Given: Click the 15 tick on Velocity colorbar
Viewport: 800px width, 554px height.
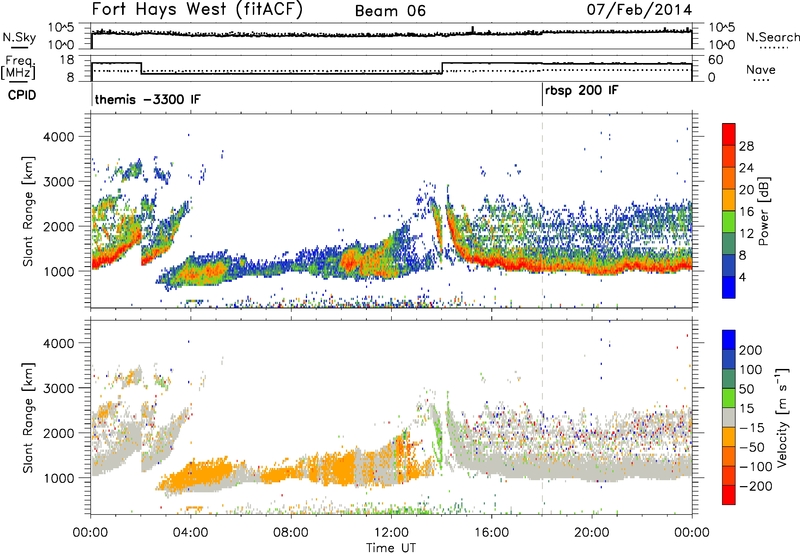Looking at the screenshot, I should coord(746,408).
